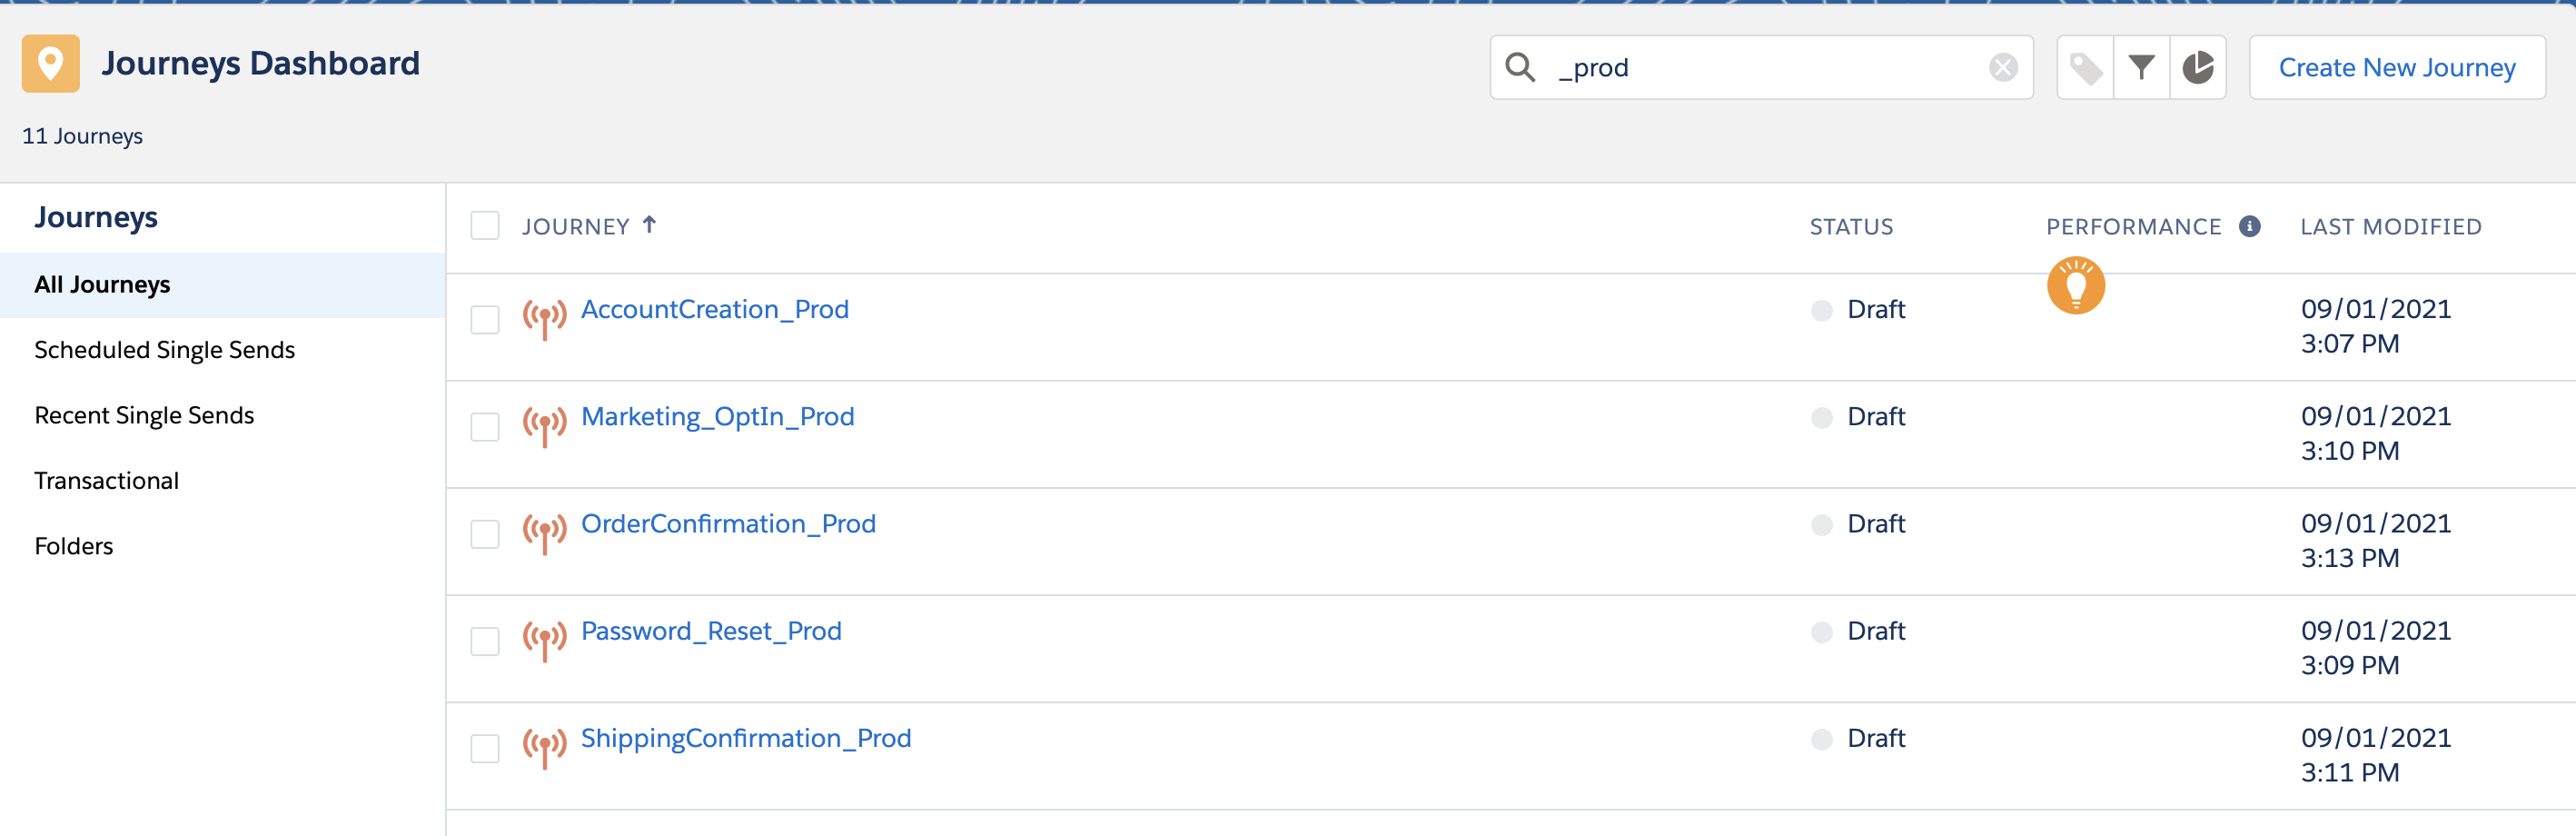The width and height of the screenshot is (2576, 836).
Task: Toggle the select-all journeys checkbox
Action: [485, 226]
